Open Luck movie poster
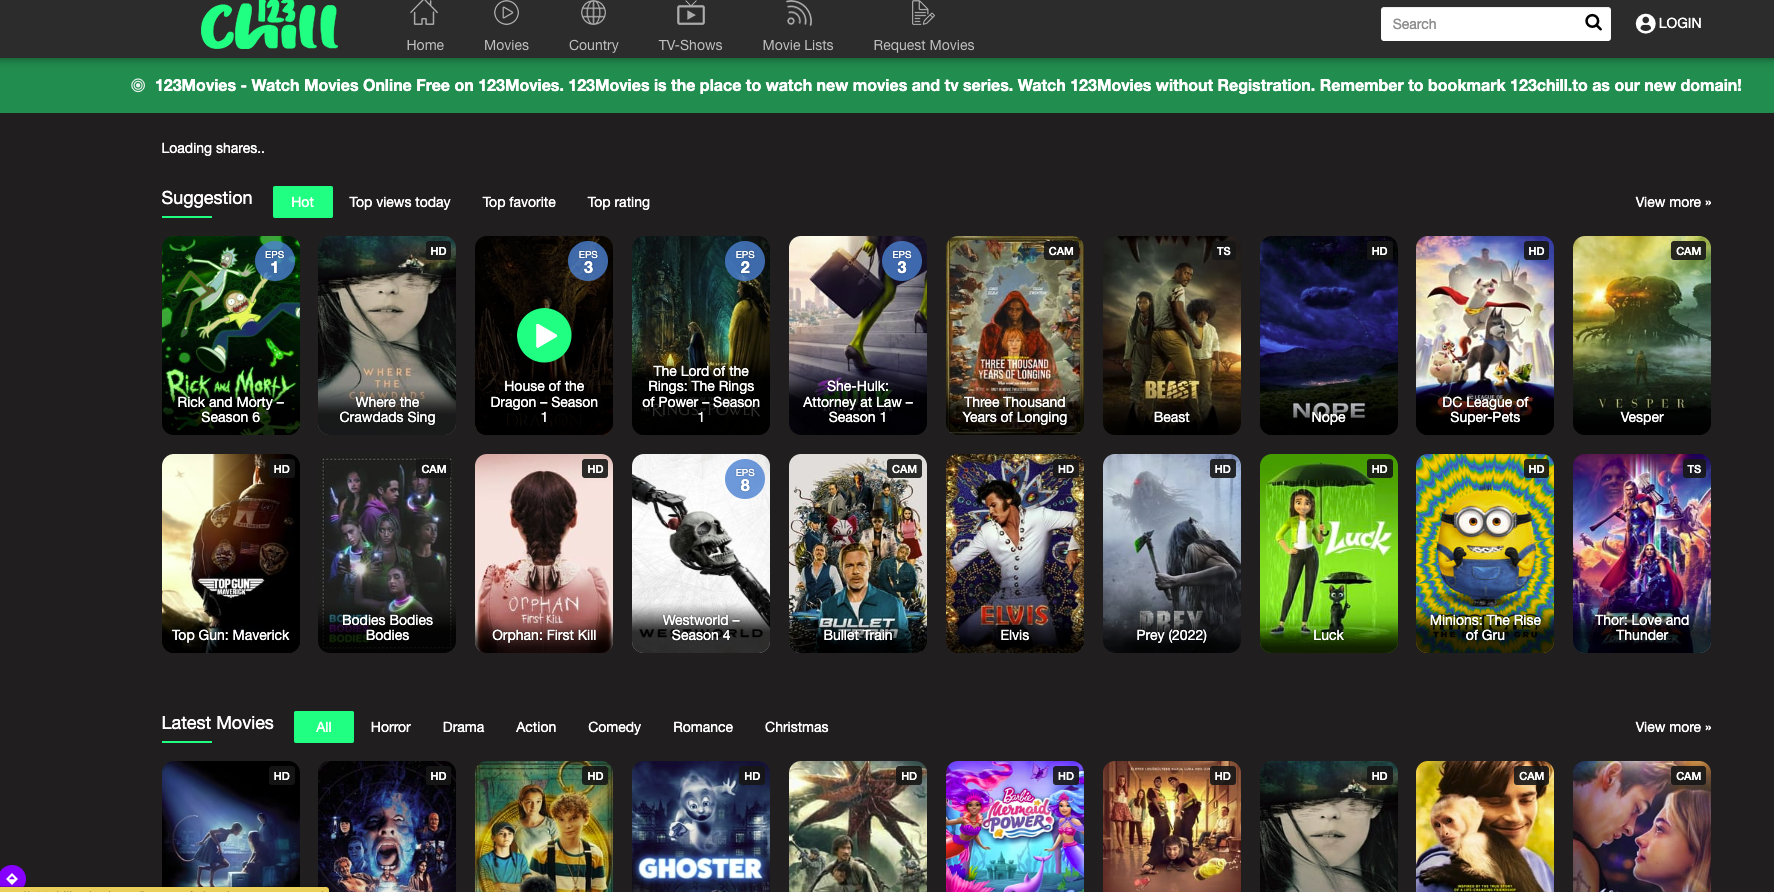This screenshot has height=892, width=1774. tap(1328, 553)
